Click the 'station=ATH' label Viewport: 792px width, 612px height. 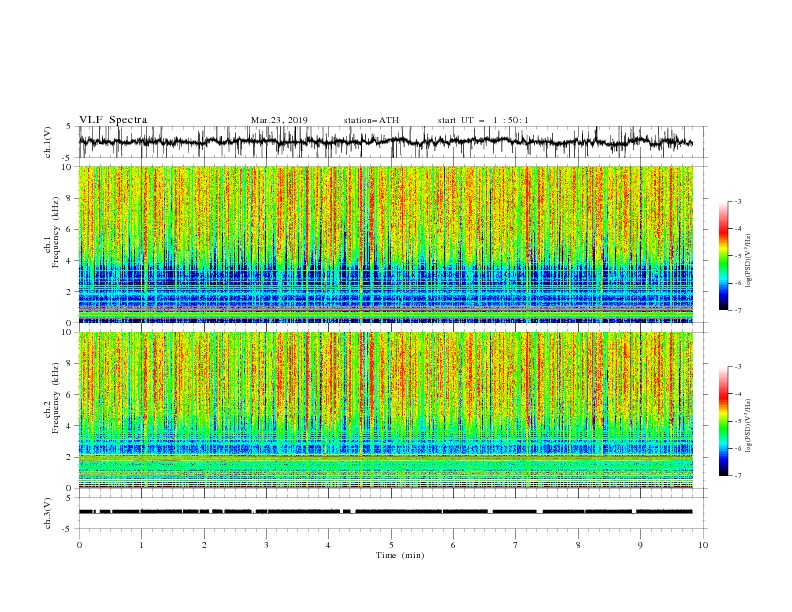coord(371,120)
